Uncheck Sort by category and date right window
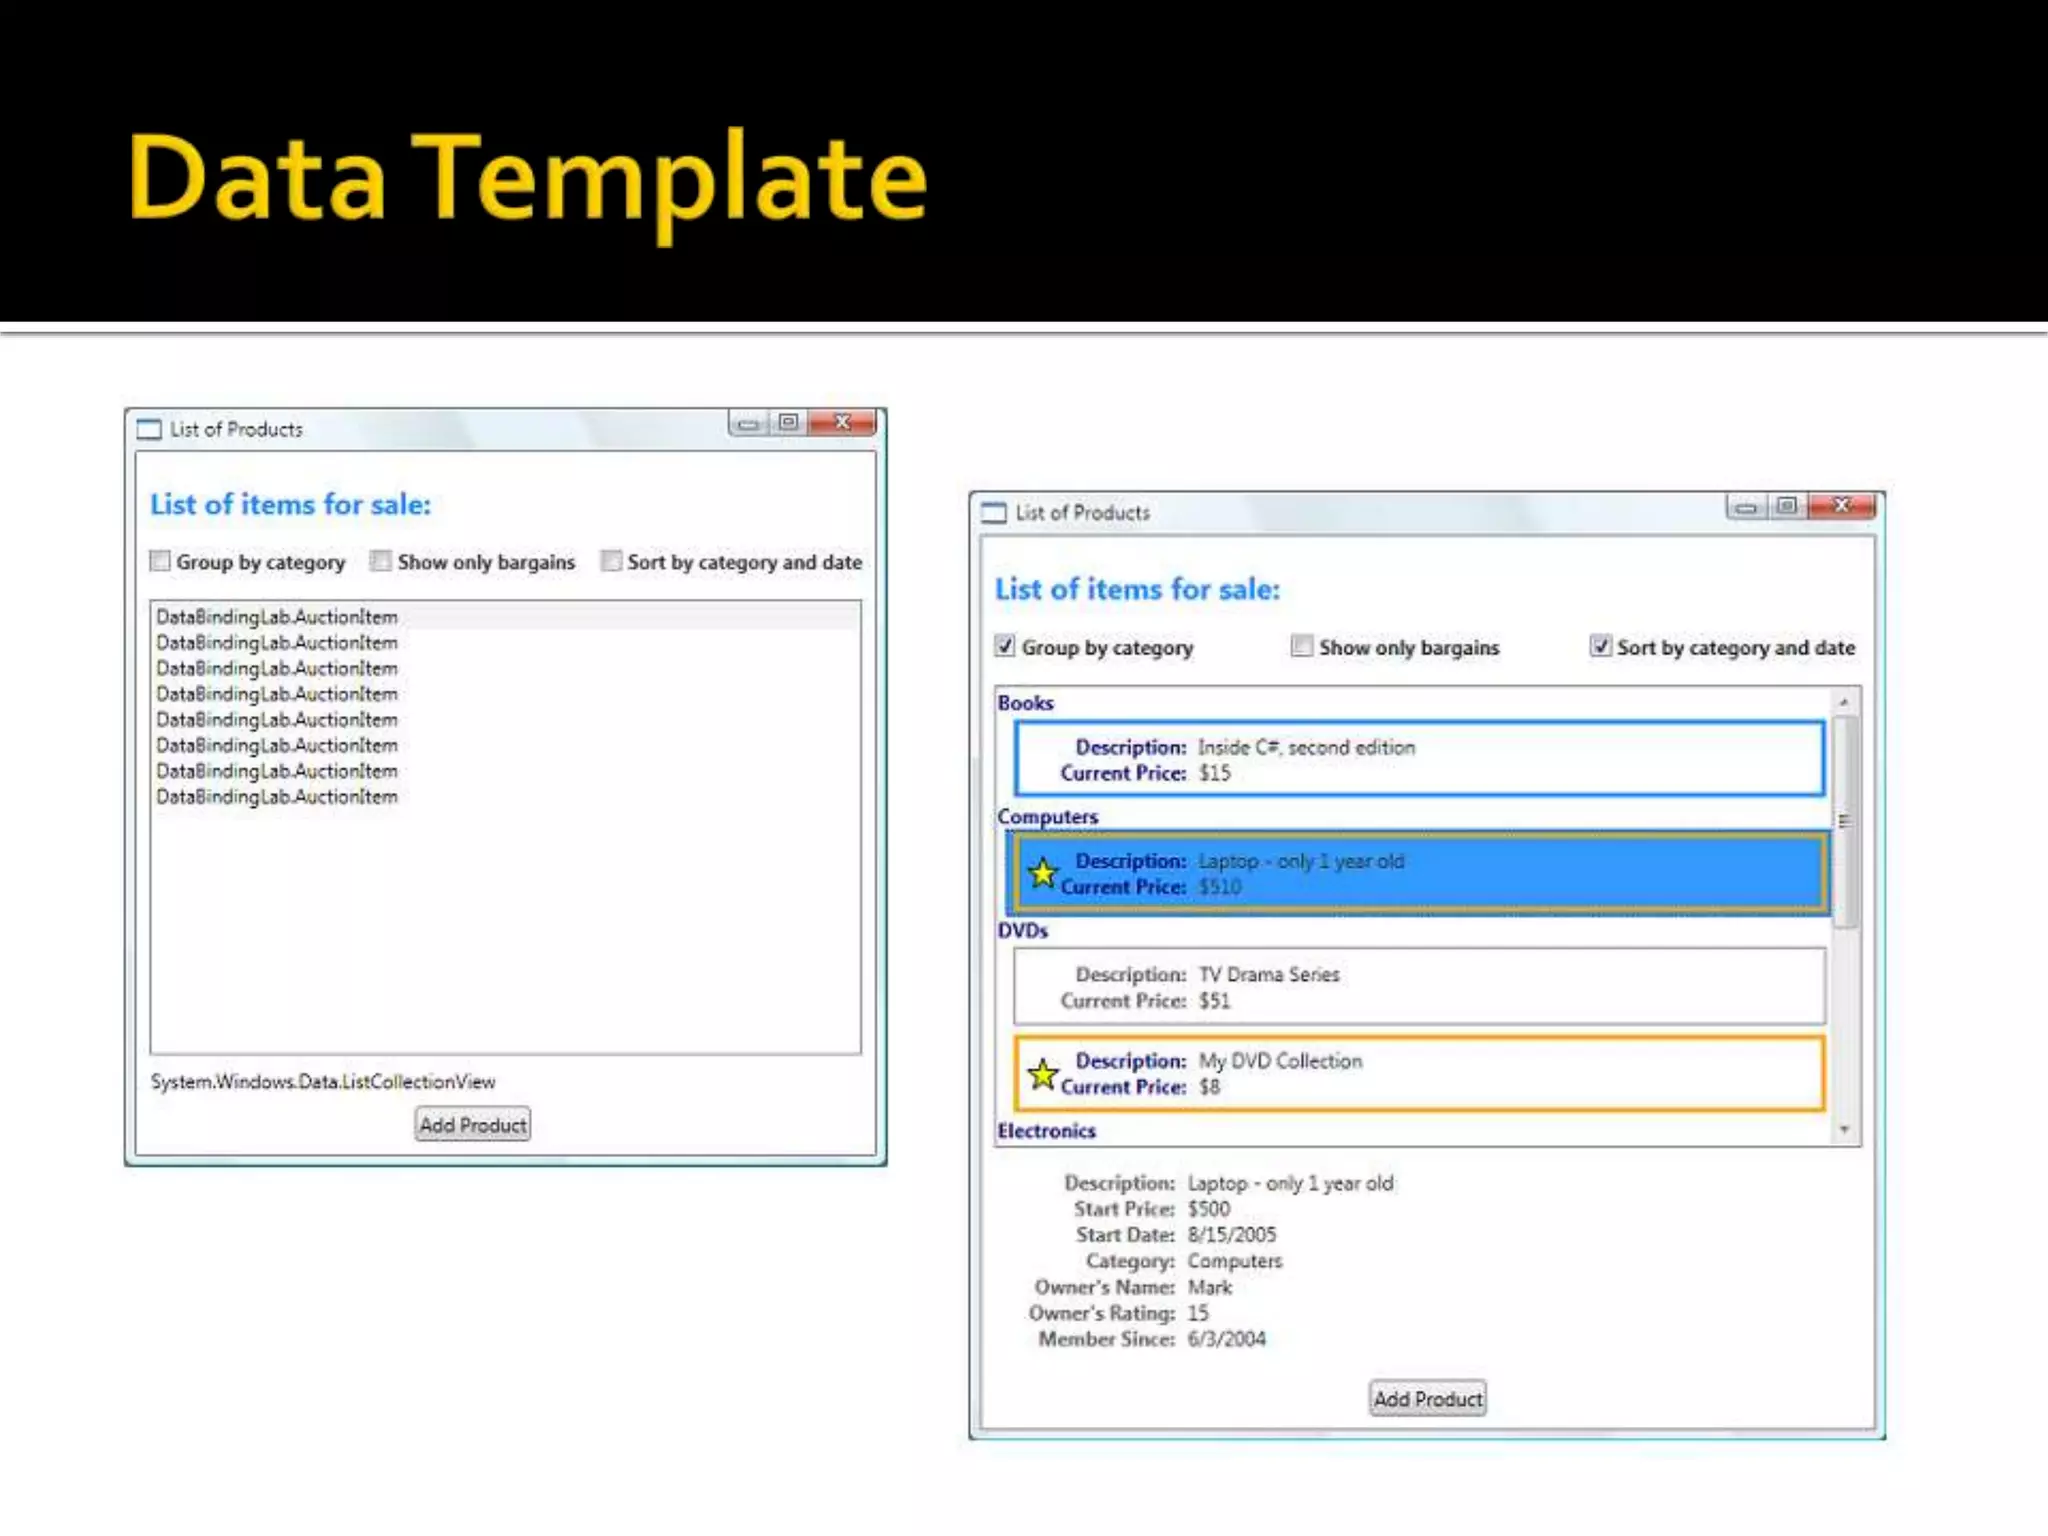2048x1536 pixels. coord(1600,646)
